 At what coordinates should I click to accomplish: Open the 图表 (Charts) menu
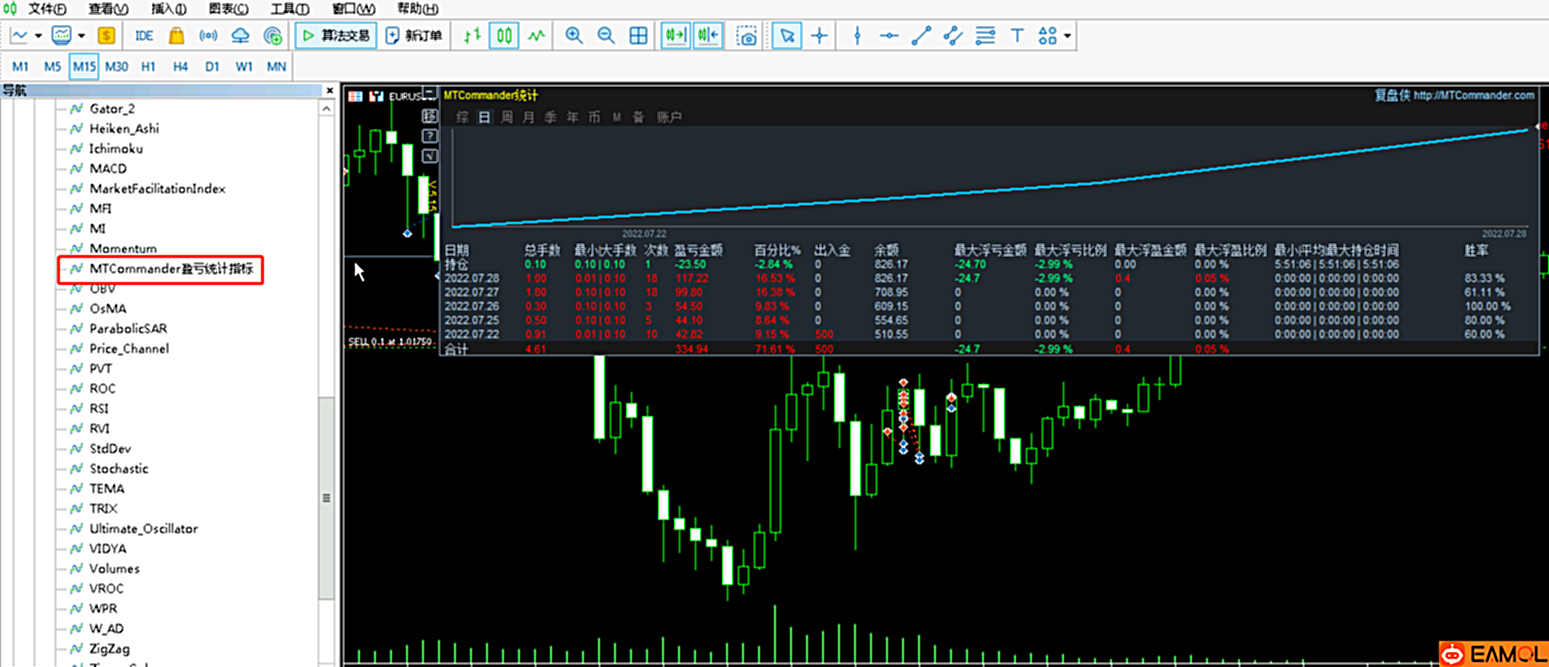pyautogui.click(x=230, y=9)
